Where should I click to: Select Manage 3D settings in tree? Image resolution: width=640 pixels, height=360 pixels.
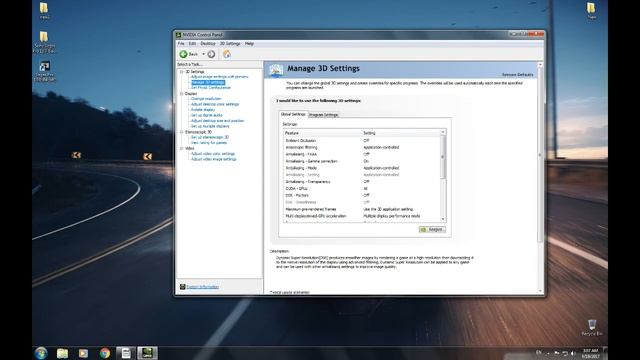pos(208,82)
